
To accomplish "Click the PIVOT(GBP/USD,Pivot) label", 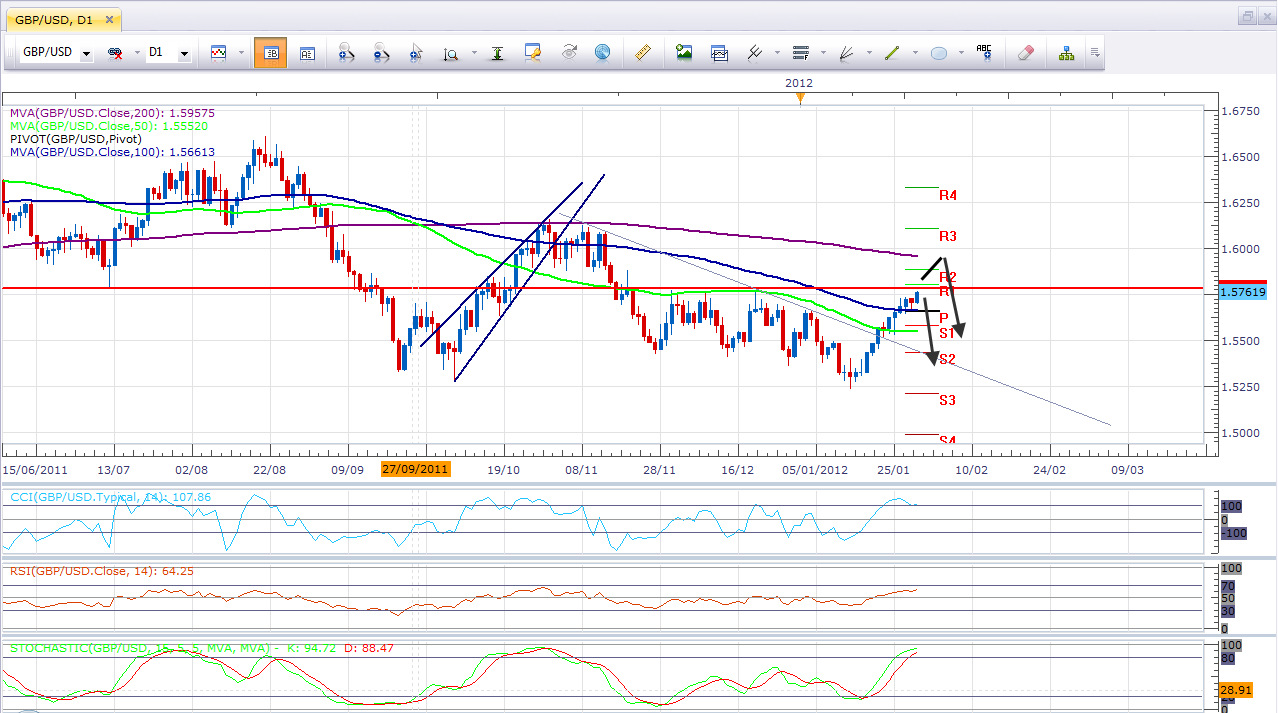I will coord(76,139).
